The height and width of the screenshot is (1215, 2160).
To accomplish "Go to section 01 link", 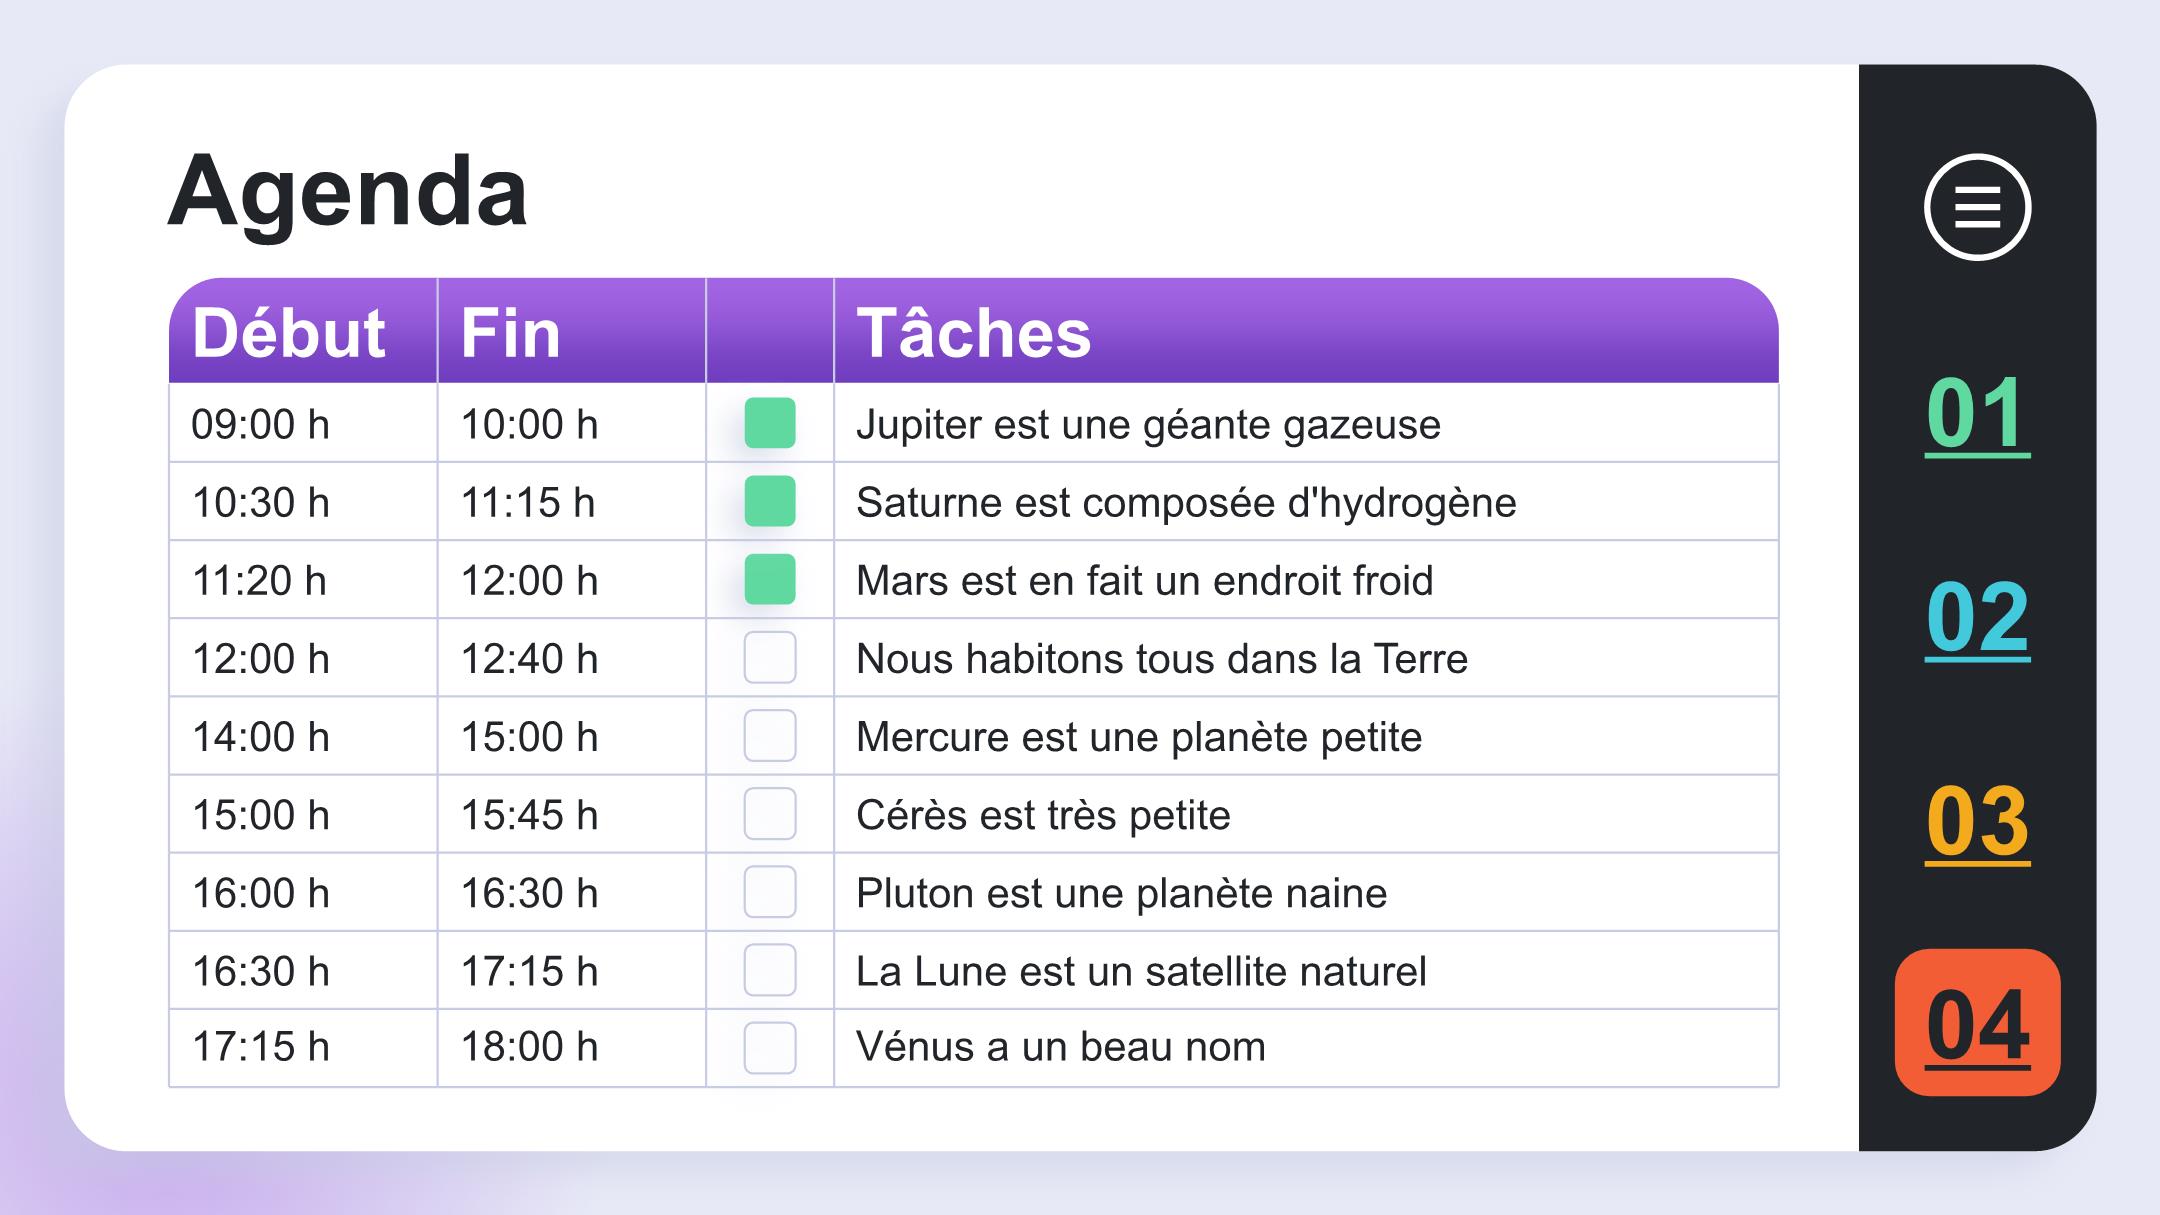I will click(1977, 414).
